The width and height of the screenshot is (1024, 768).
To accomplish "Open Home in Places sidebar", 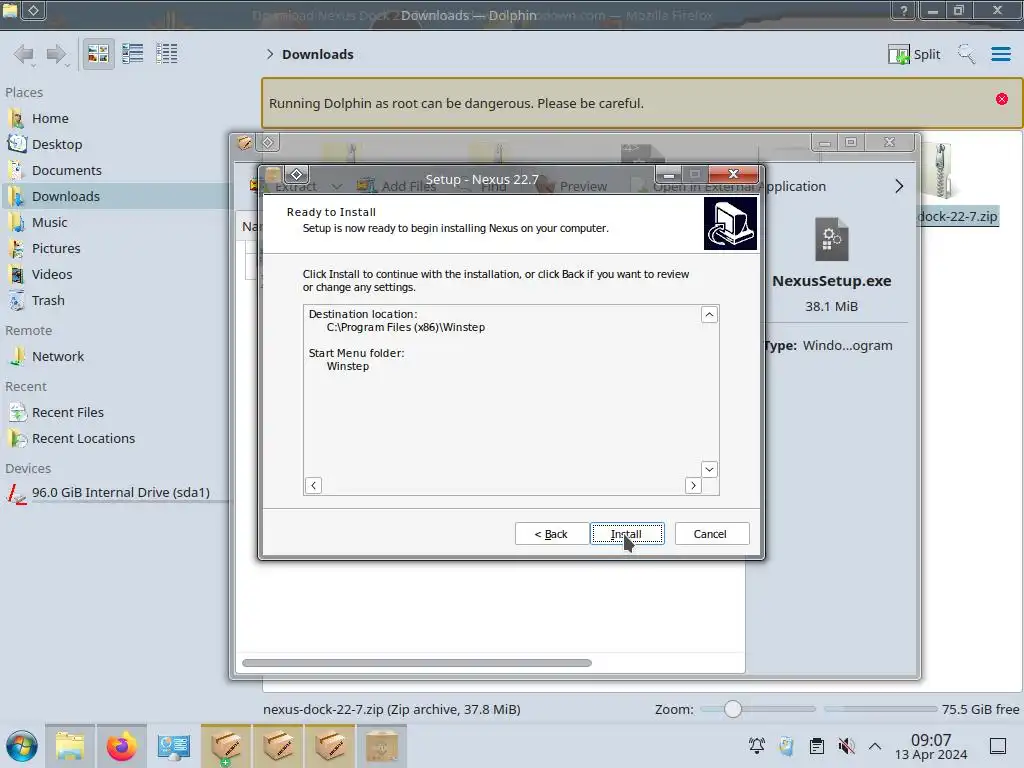I will [x=114, y=118].
